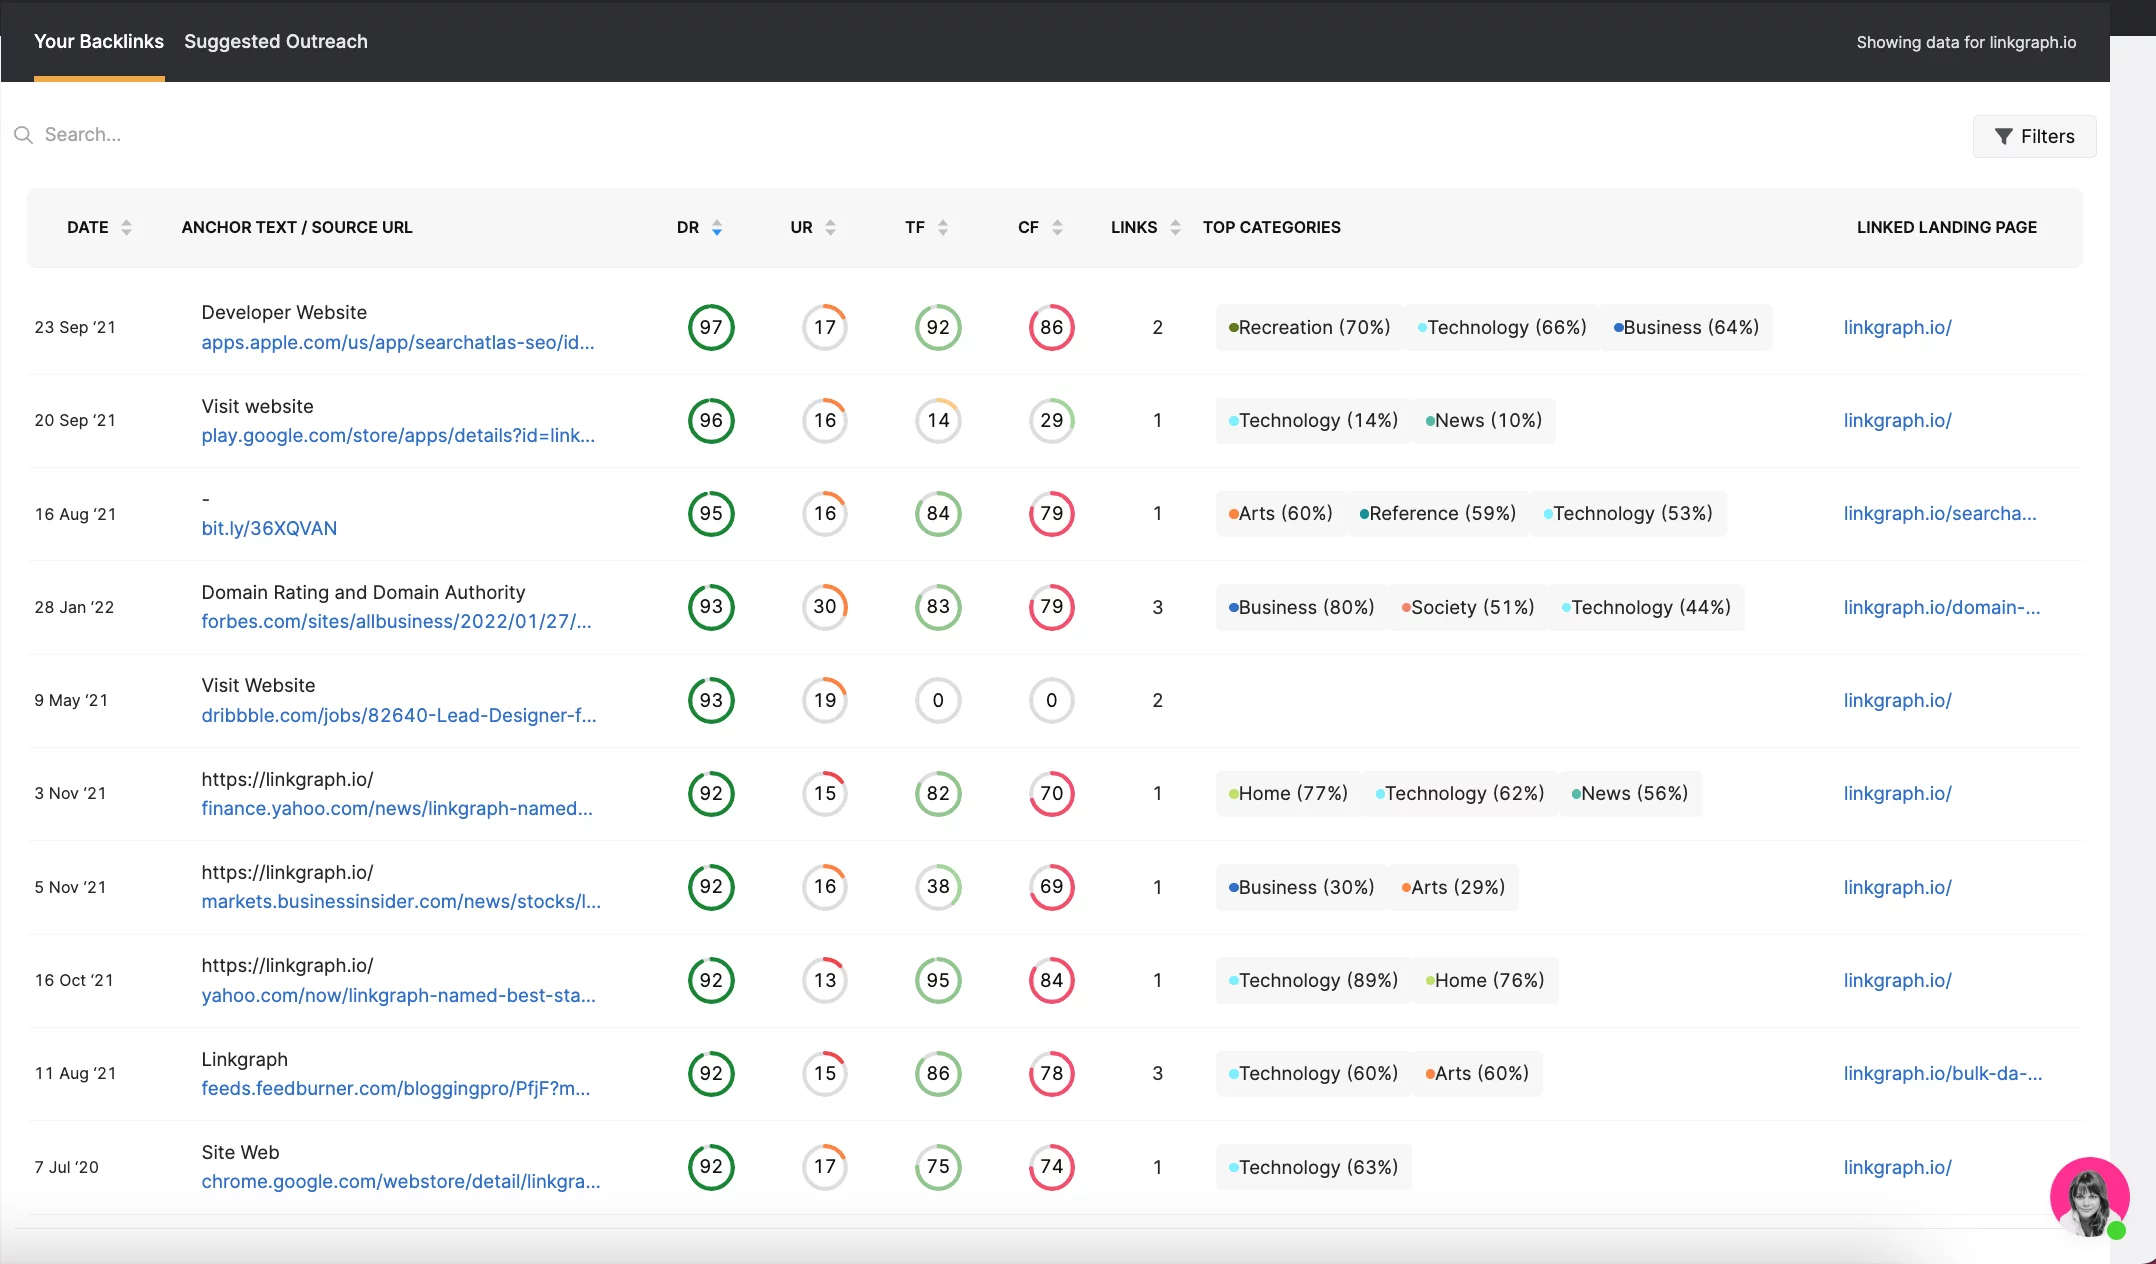Screen dimensions: 2156x1264
Task: Click the linkgraph.io/domain-... landing page link
Action: (1941, 606)
